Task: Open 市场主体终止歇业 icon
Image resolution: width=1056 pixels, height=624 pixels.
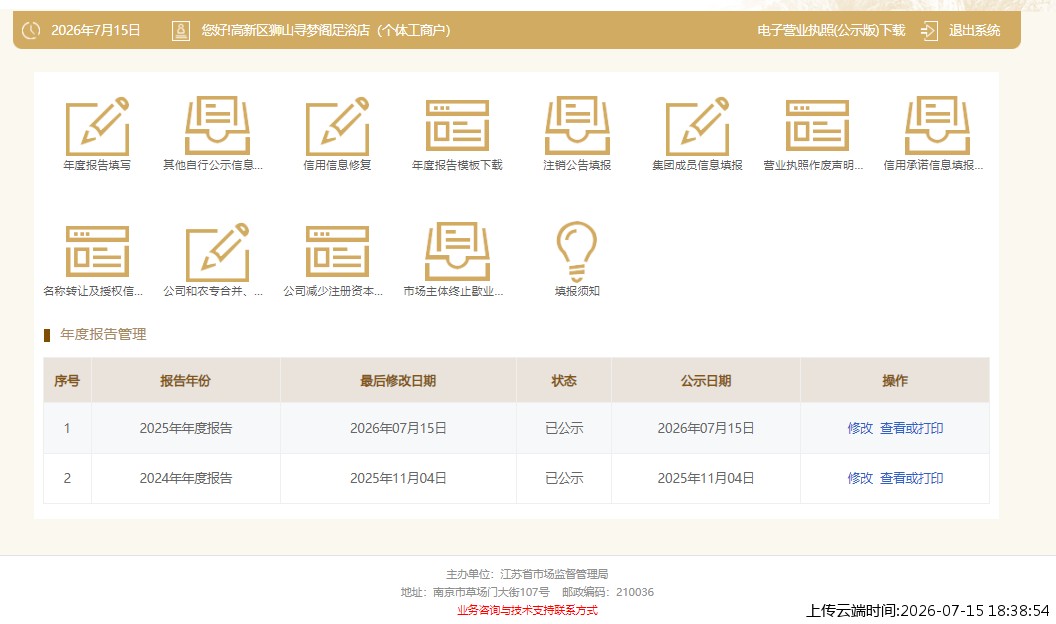Action: pyautogui.click(x=457, y=252)
